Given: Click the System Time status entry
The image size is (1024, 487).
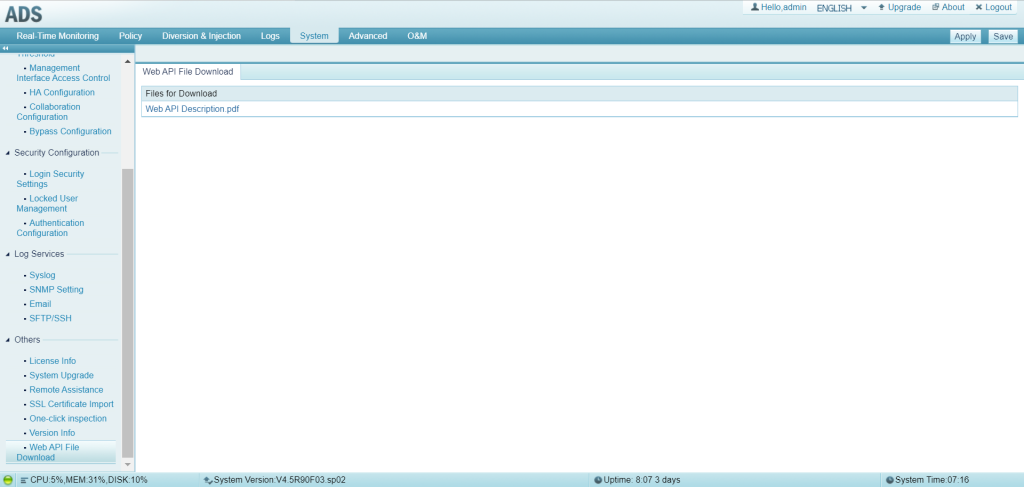Looking at the screenshot, I should [x=927, y=480].
